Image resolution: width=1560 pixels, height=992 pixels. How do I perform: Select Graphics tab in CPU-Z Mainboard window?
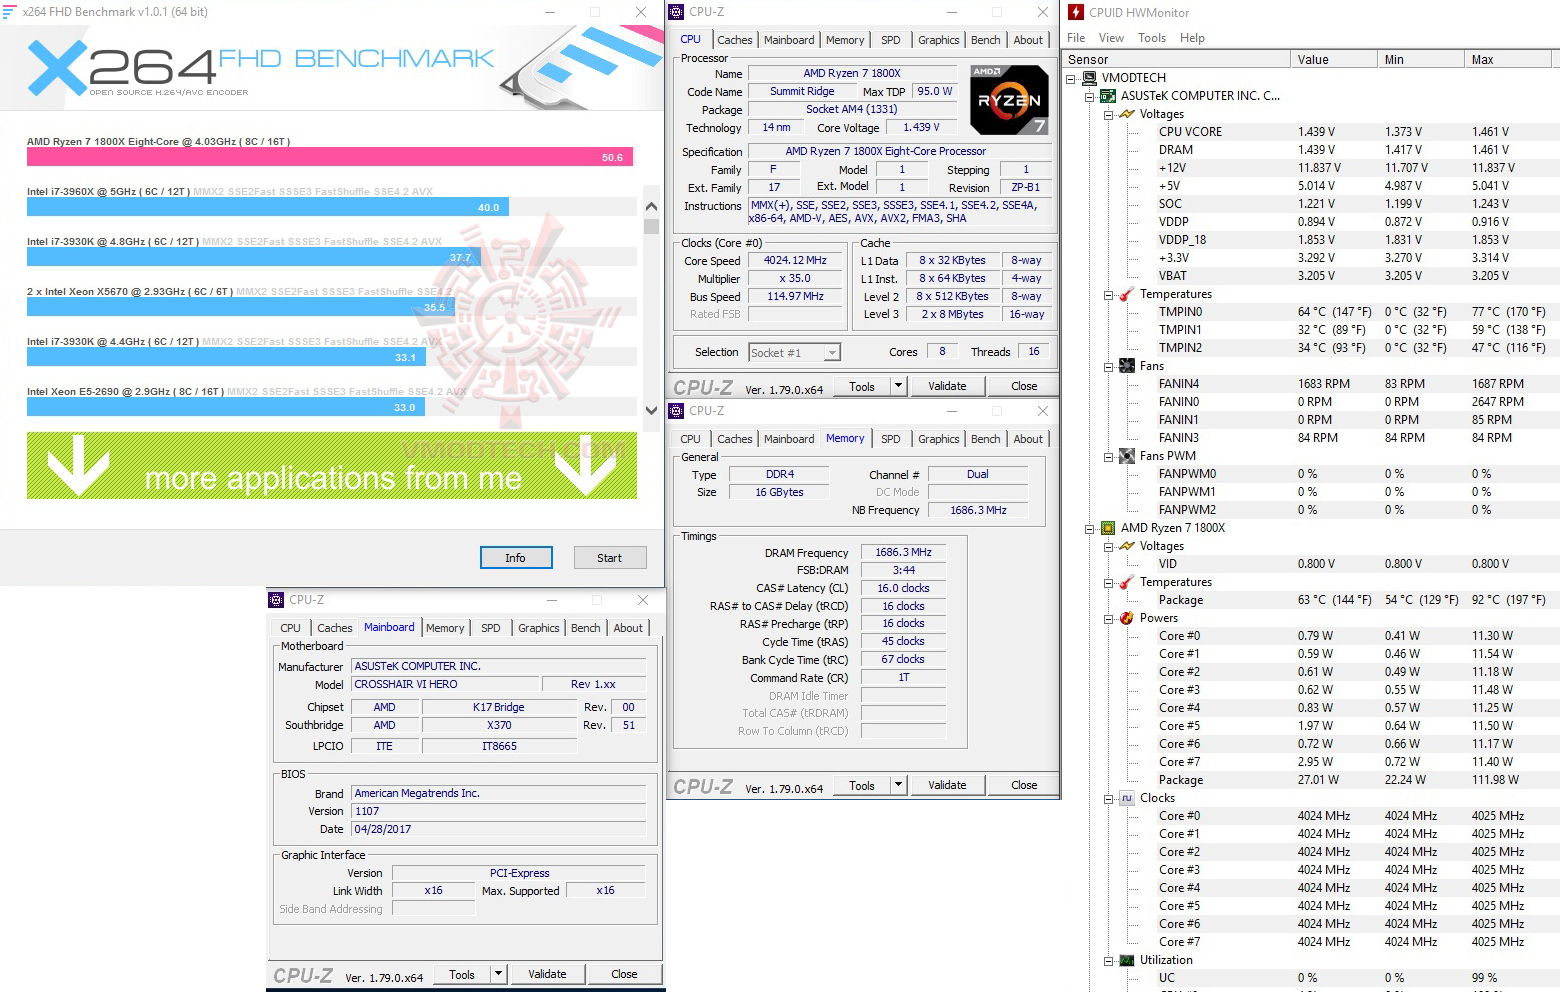(539, 628)
